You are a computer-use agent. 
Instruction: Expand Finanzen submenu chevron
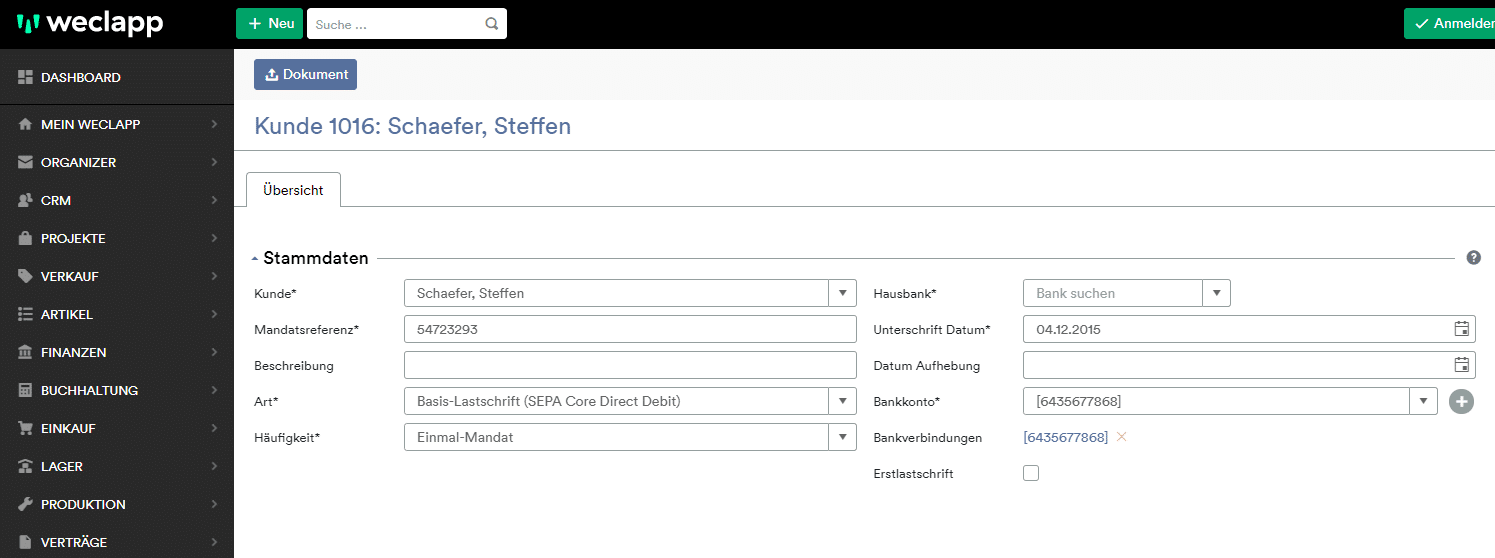214,353
